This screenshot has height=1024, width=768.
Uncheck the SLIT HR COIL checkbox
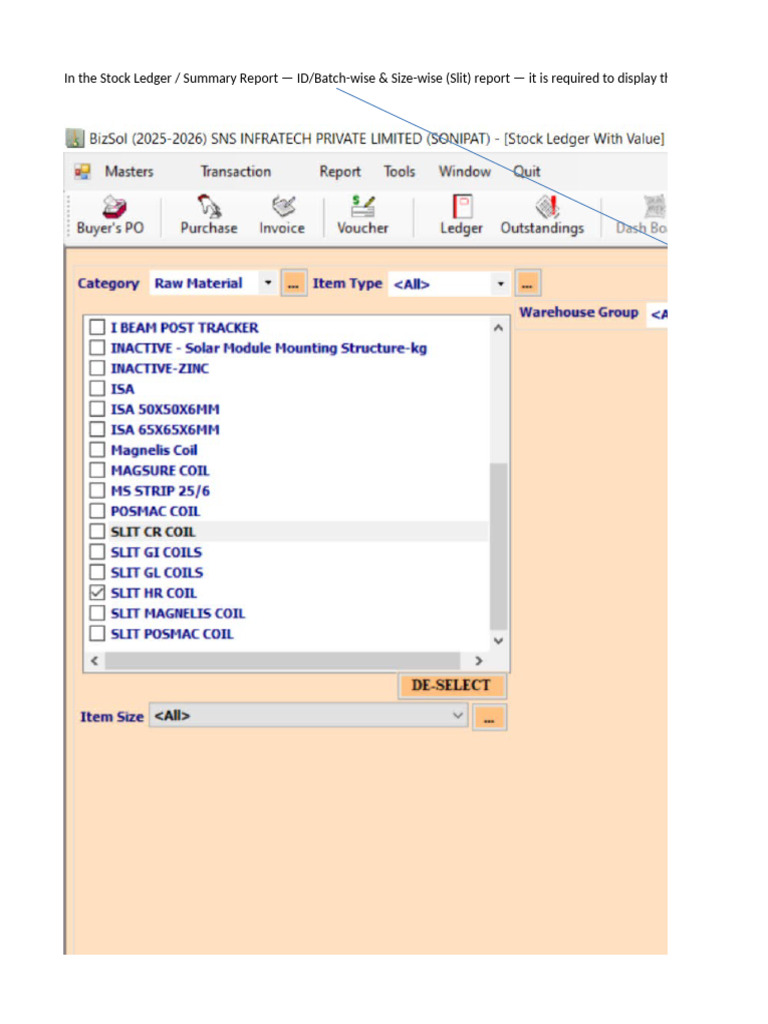[x=97, y=592]
